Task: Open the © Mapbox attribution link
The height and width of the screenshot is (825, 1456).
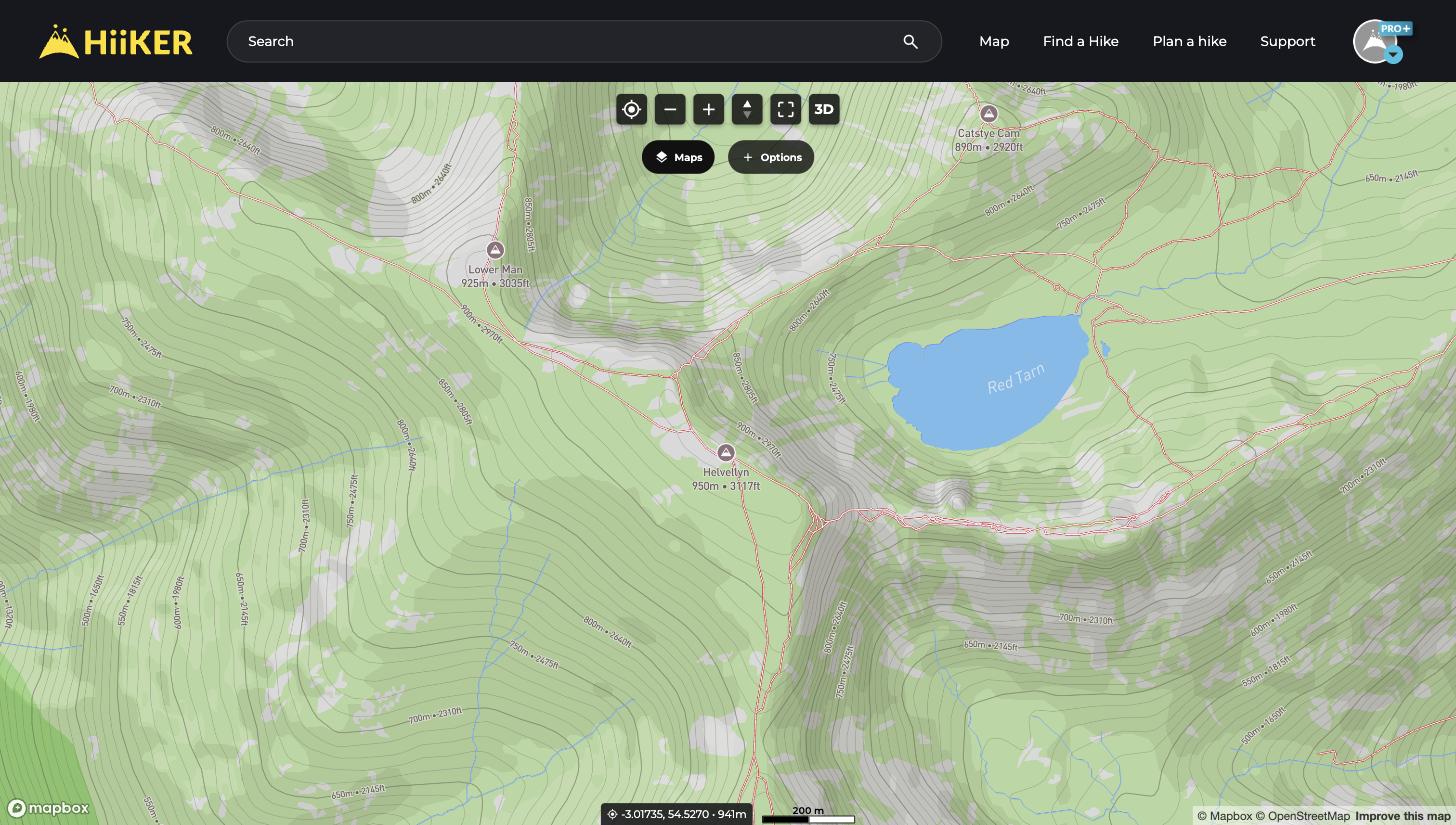Action: tap(1225, 816)
